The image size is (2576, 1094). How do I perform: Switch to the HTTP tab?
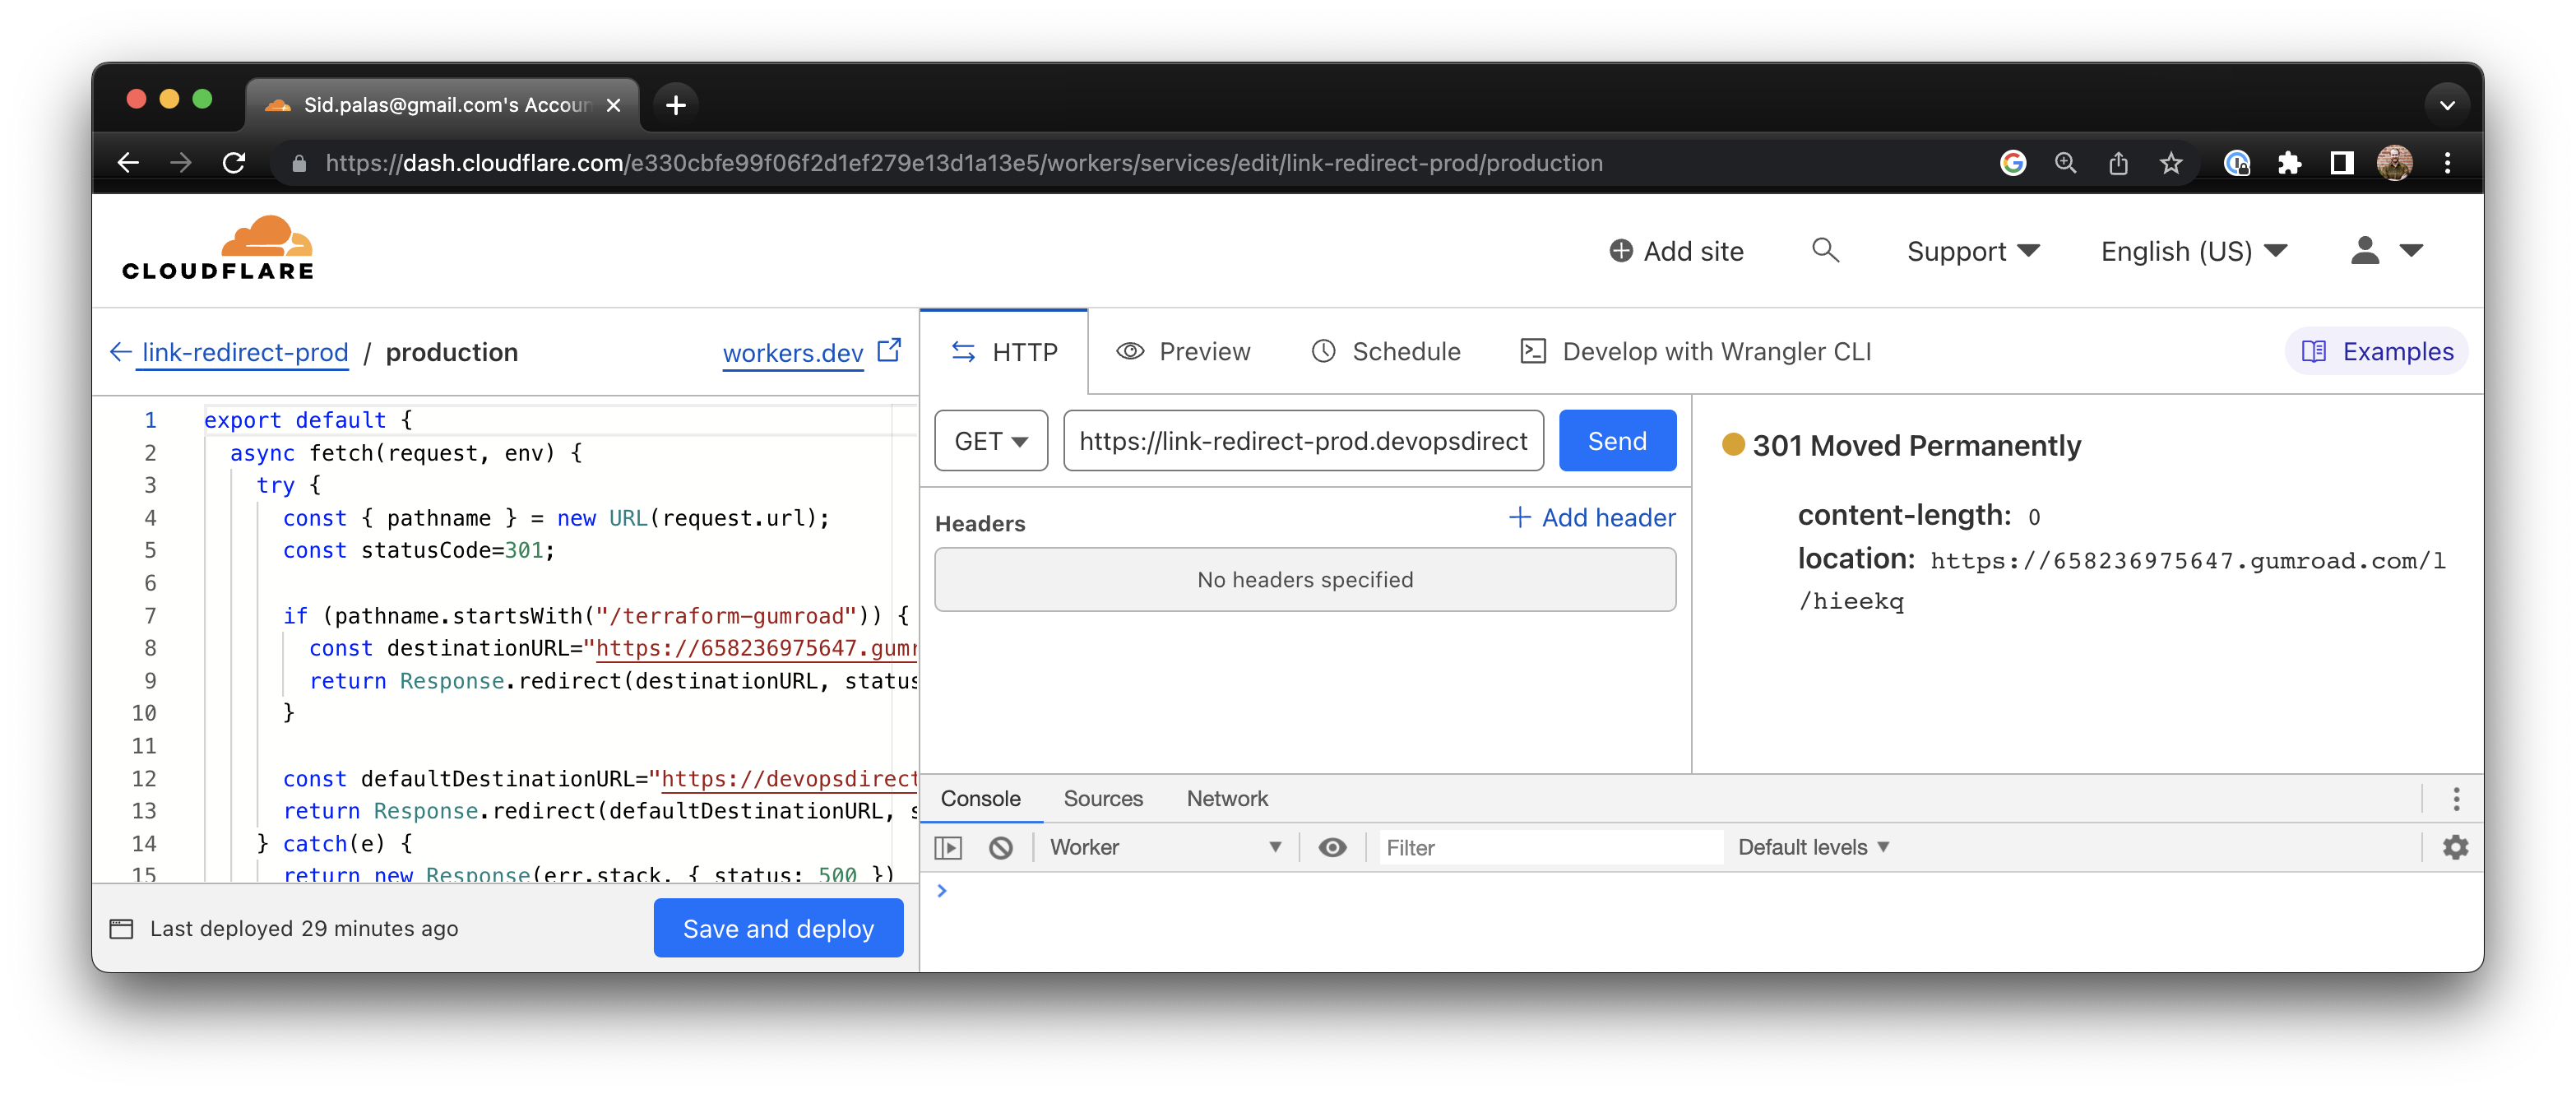pyautogui.click(x=1004, y=352)
